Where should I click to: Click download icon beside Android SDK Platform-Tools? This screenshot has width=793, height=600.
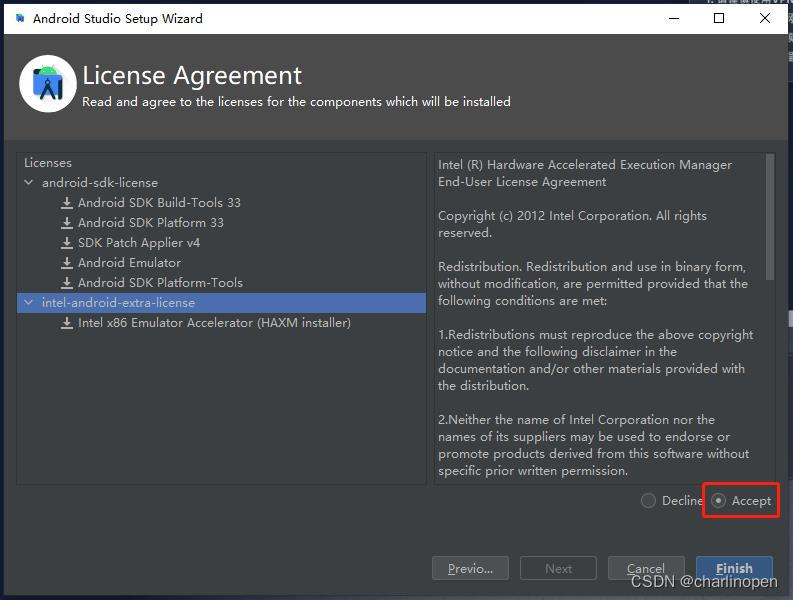pyautogui.click(x=67, y=283)
